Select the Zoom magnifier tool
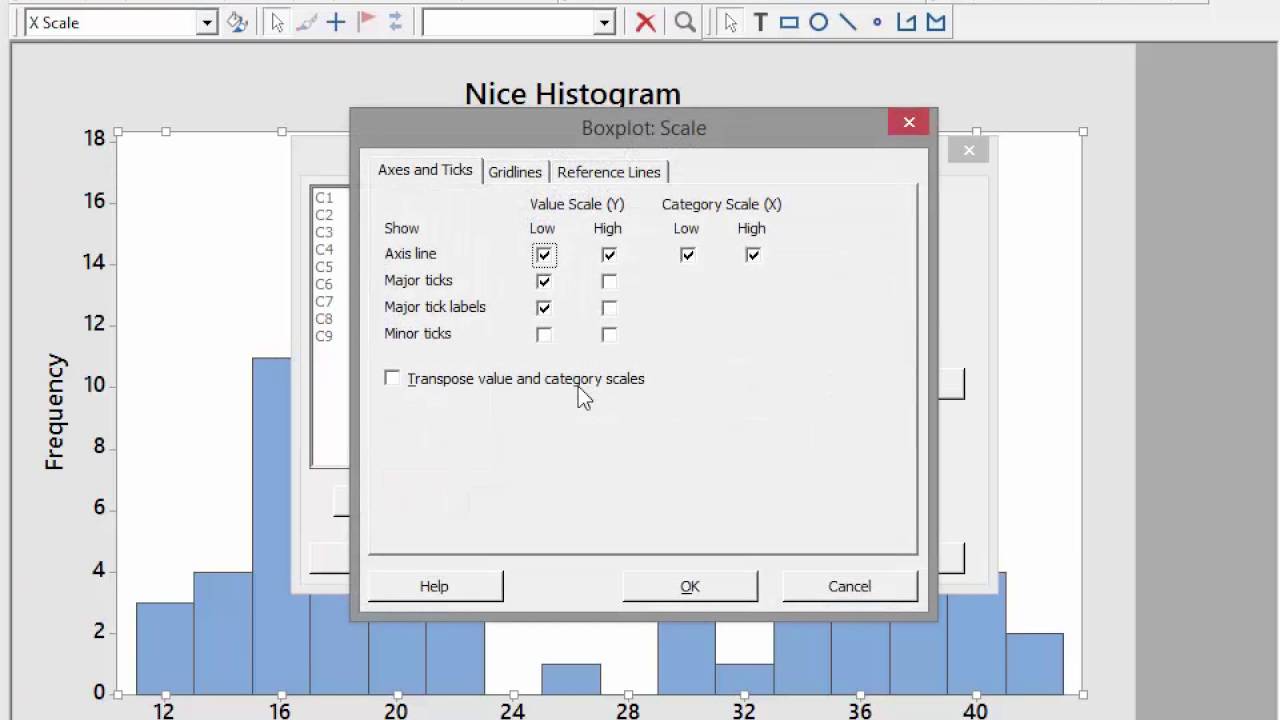 tap(685, 22)
